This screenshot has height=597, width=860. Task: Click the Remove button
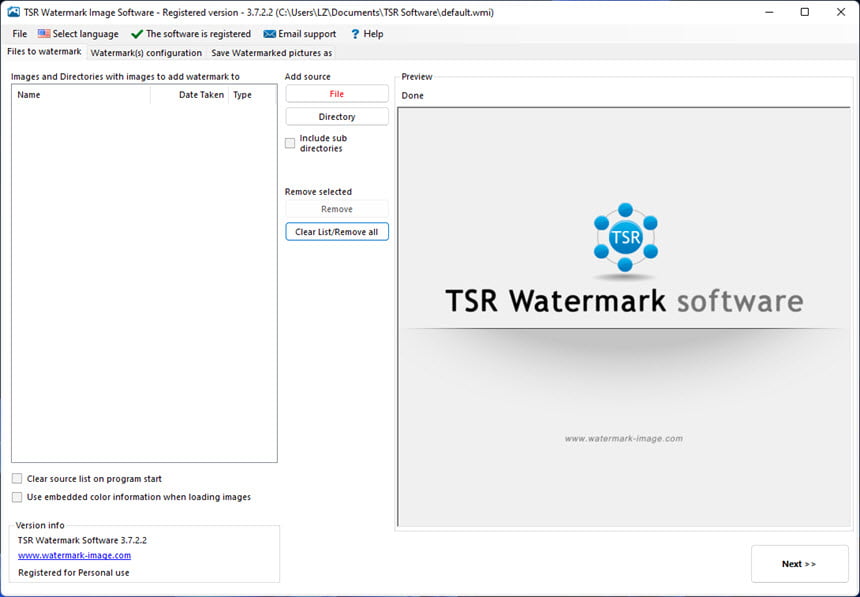[x=337, y=209]
